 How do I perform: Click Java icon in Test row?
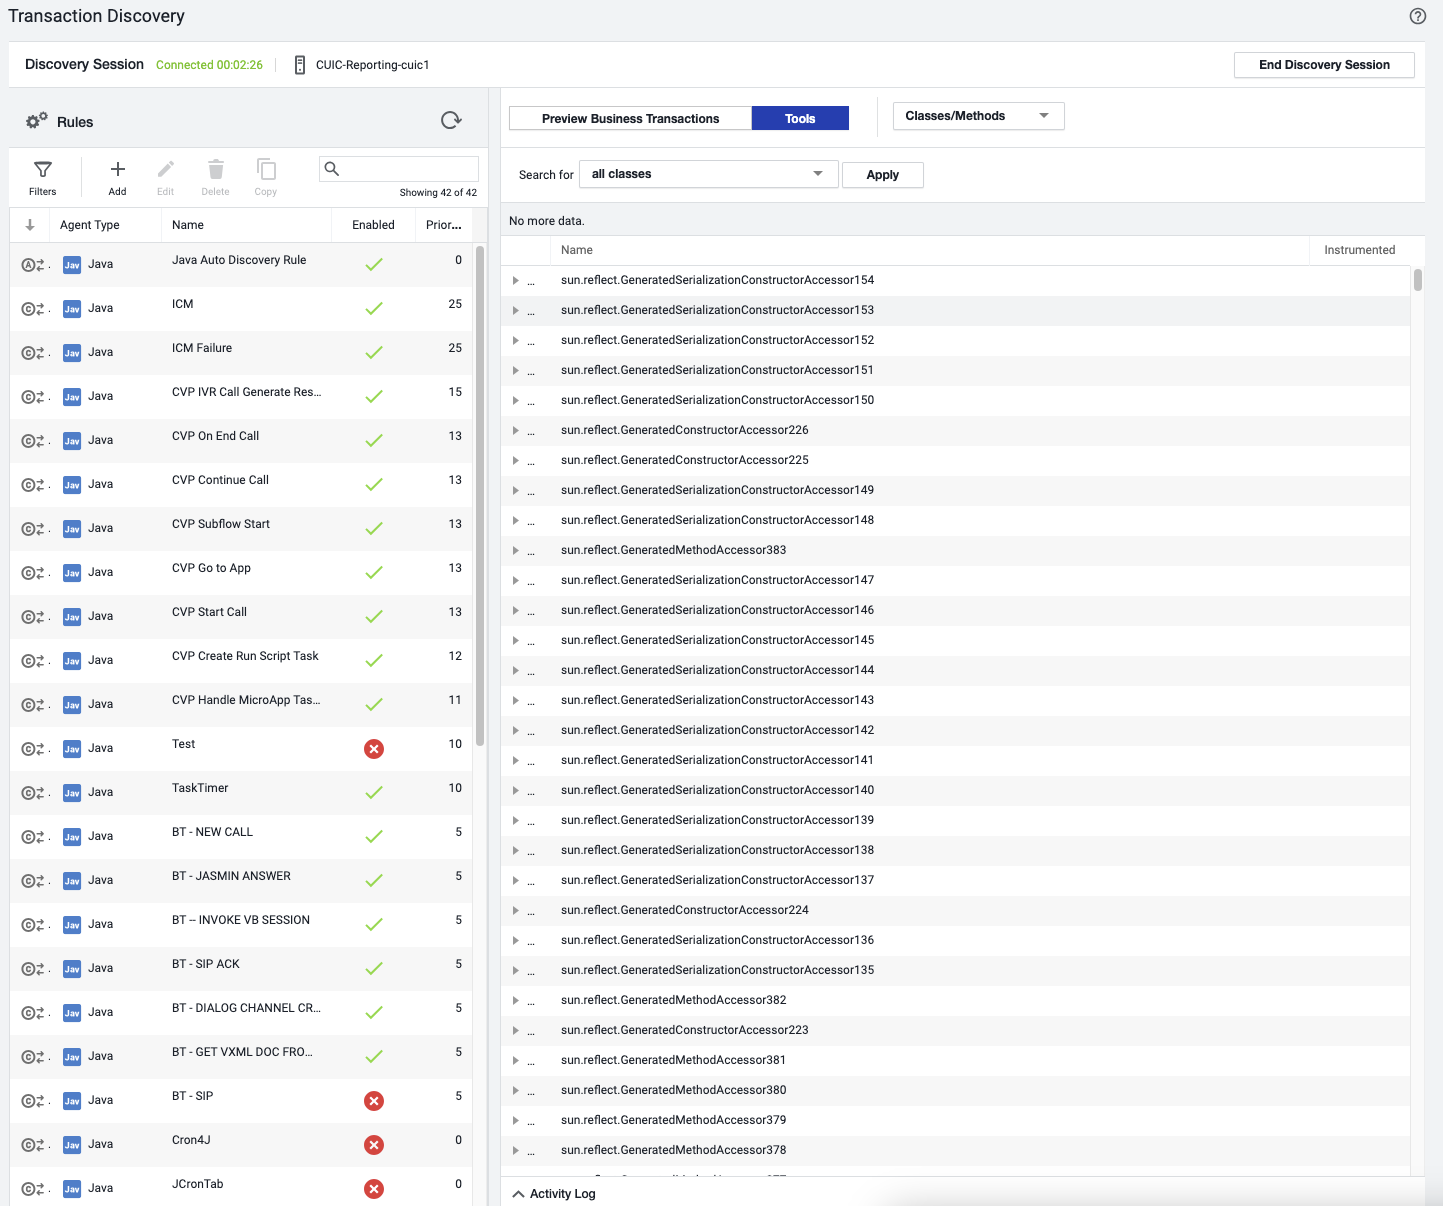72,749
